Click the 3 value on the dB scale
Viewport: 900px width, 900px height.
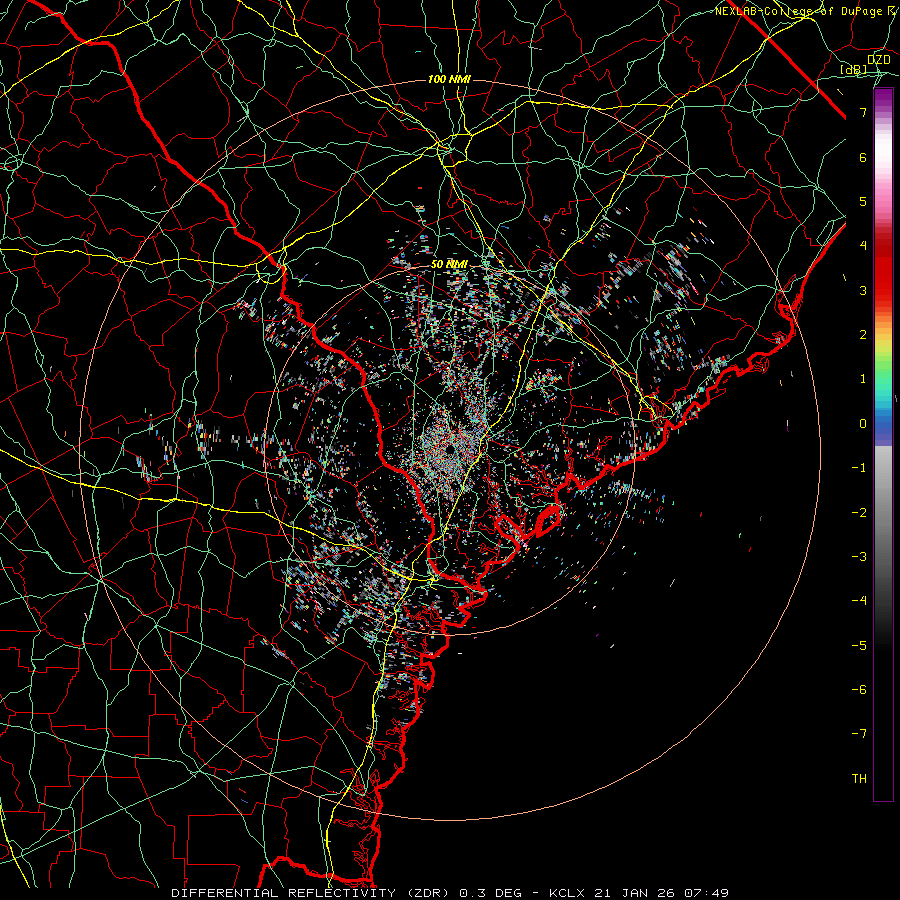863,290
